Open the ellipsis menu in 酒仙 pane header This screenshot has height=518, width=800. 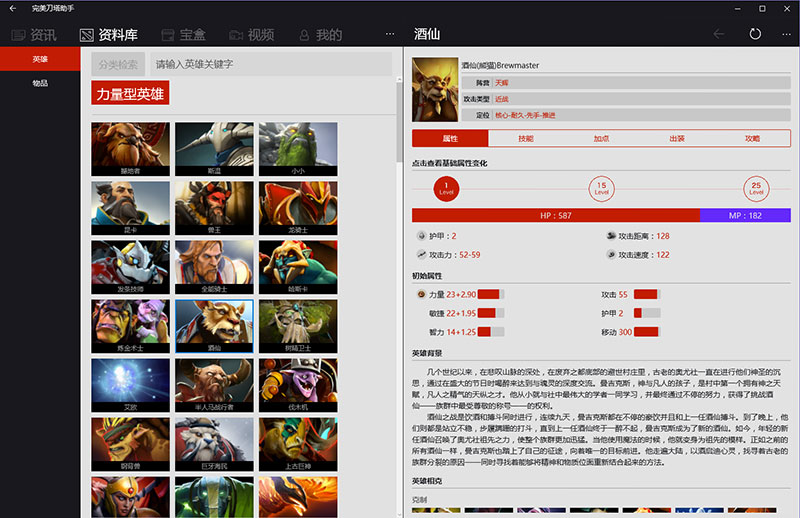click(786, 34)
